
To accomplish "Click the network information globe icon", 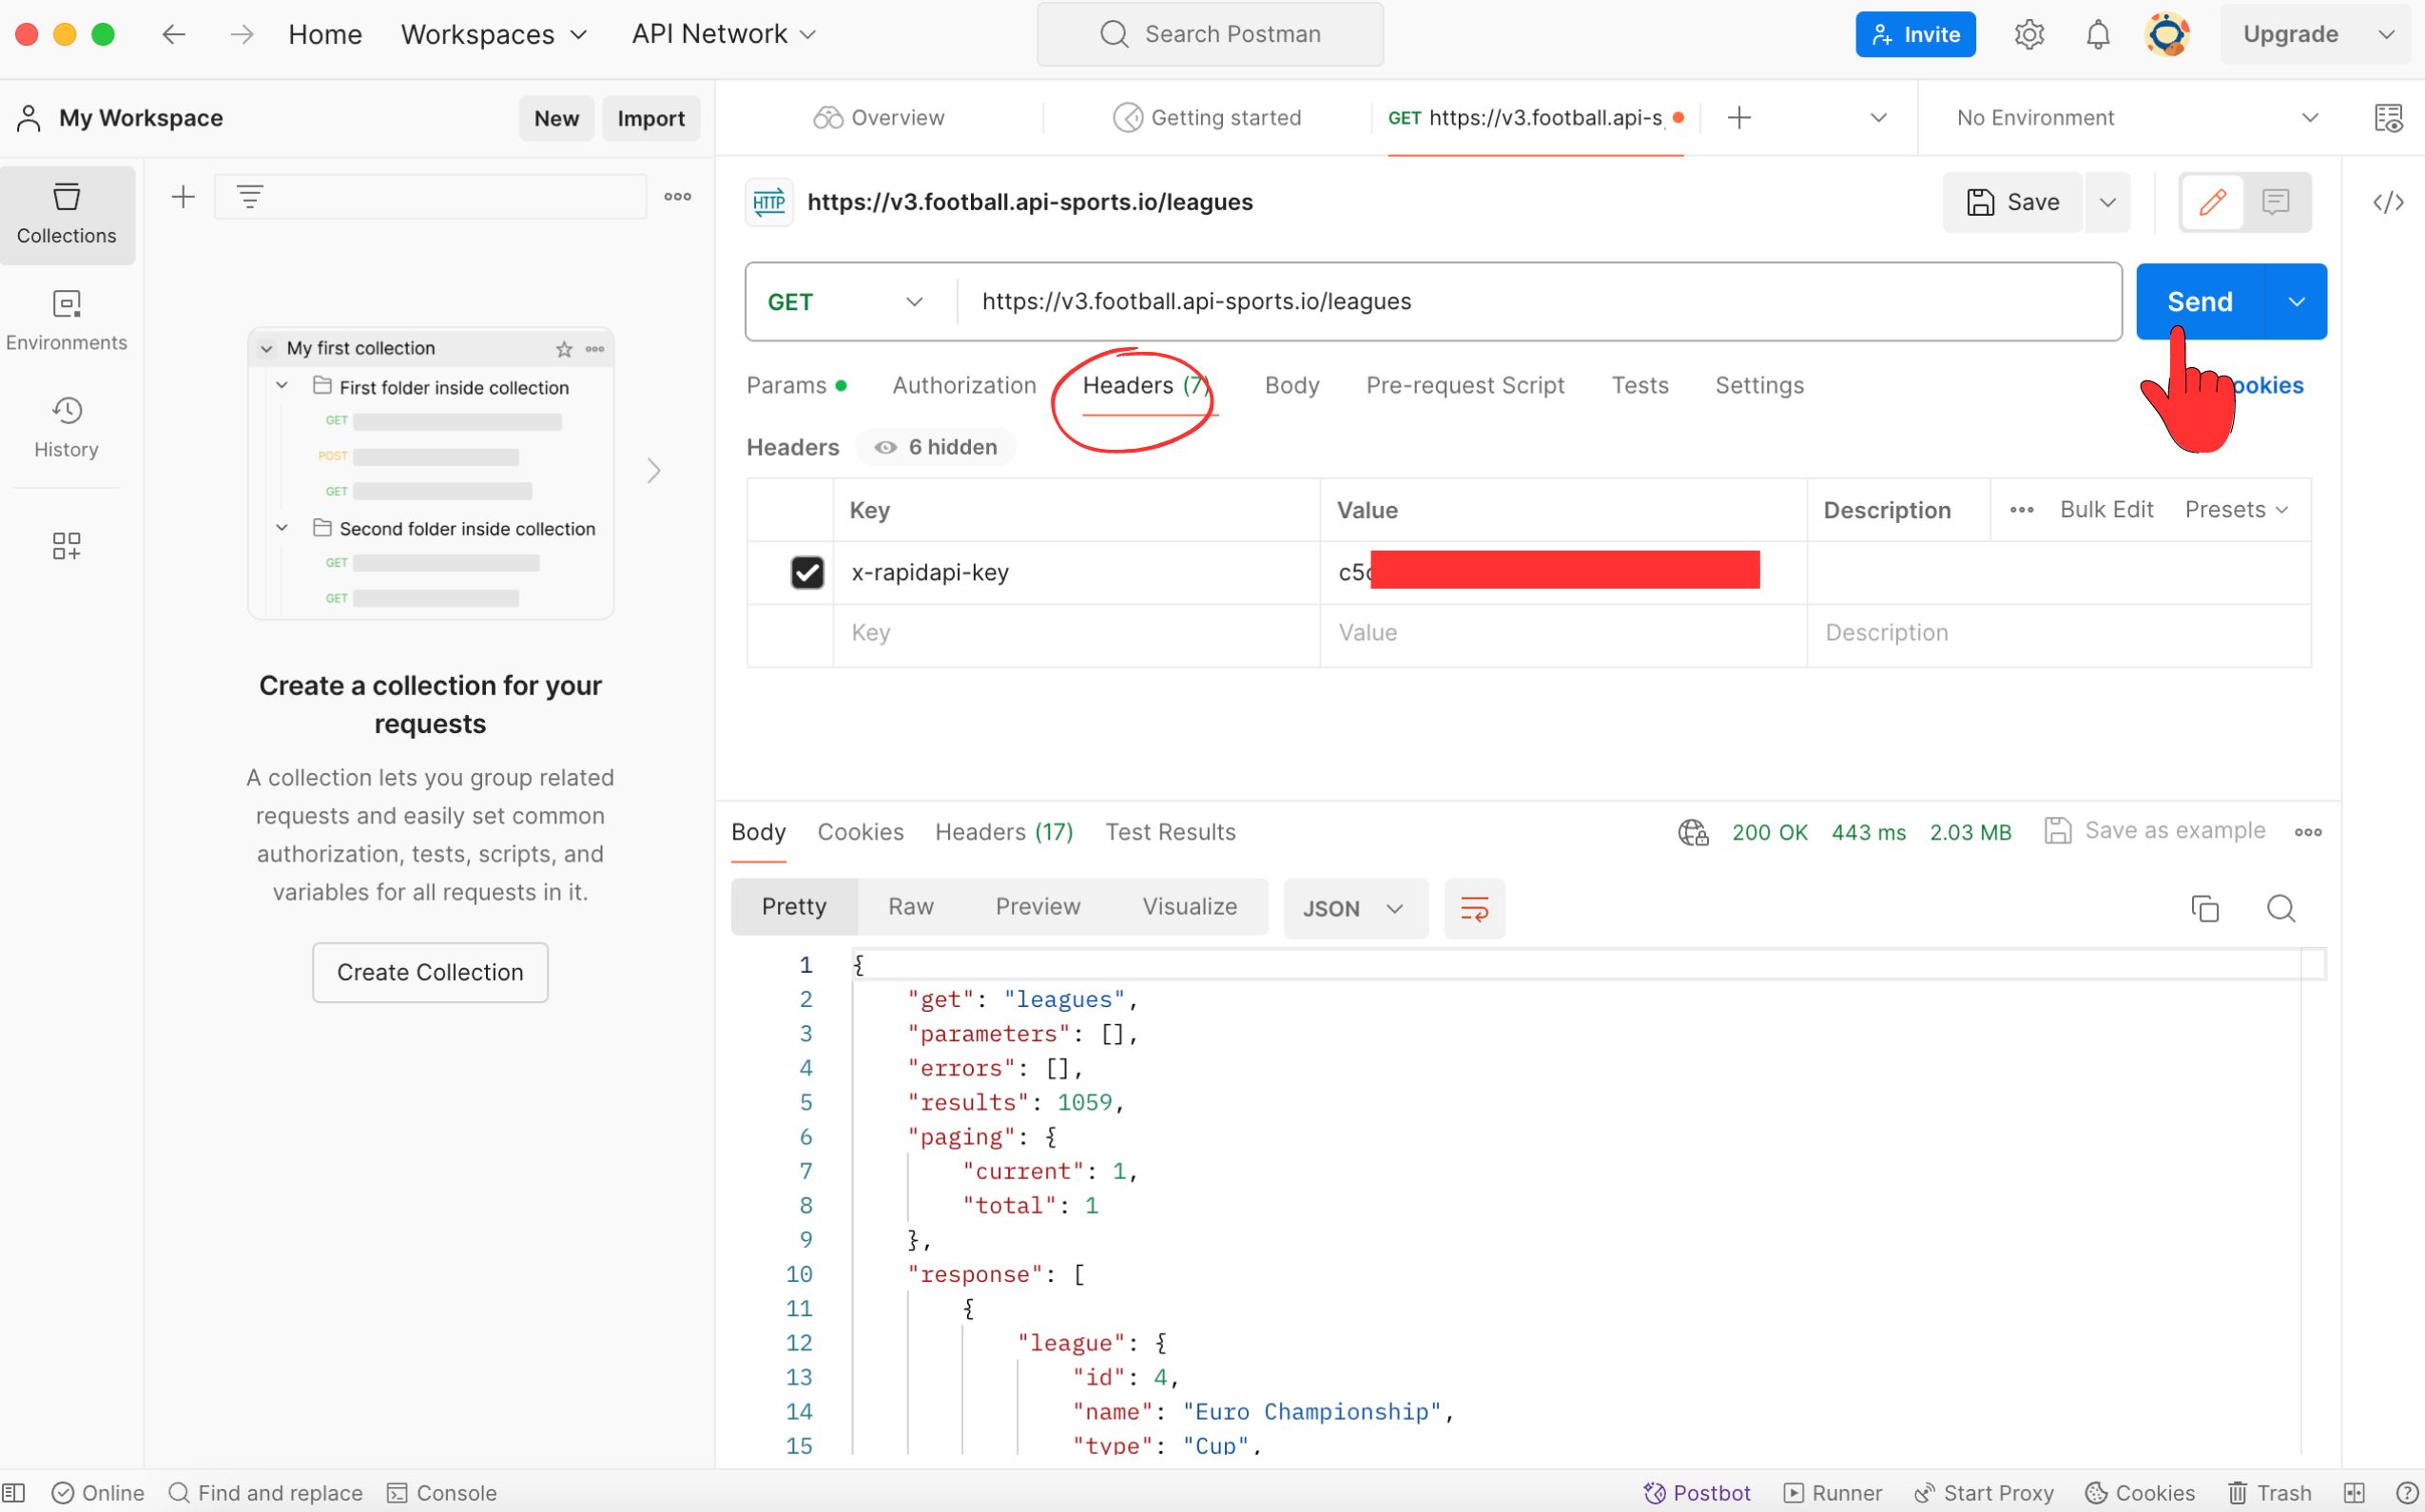I will coord(1693,832).
